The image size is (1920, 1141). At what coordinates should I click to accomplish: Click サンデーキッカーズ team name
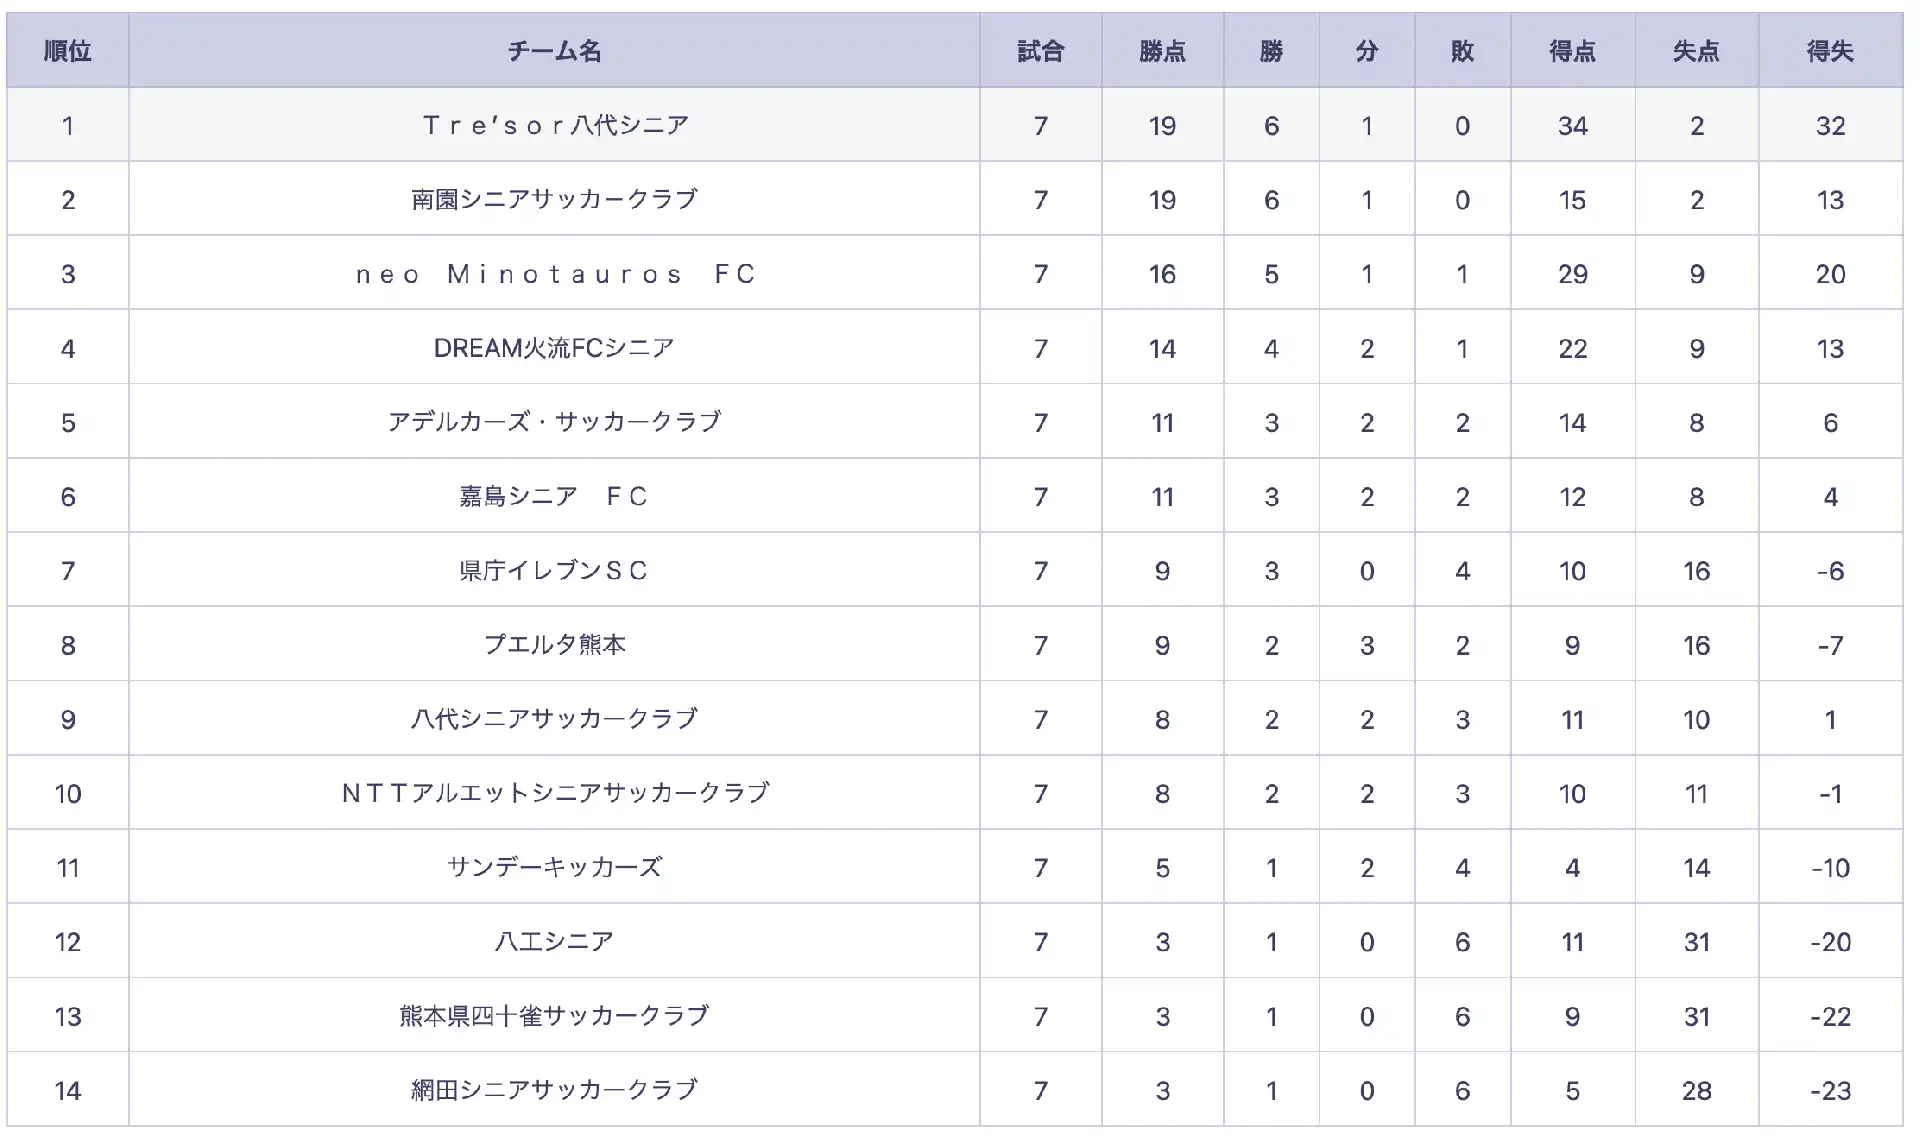click(x=554, y=867)
